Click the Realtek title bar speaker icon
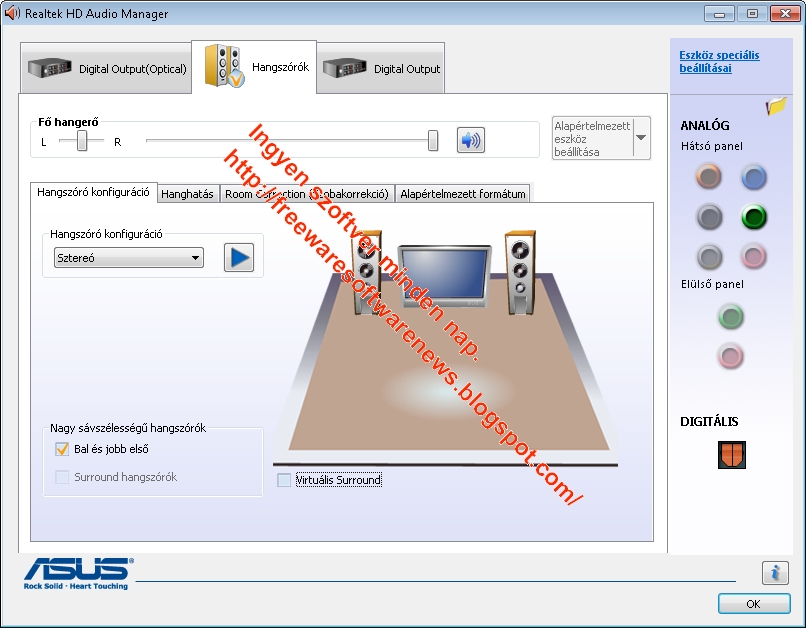This screenshot has width=806, height=628. pos(11,13)
